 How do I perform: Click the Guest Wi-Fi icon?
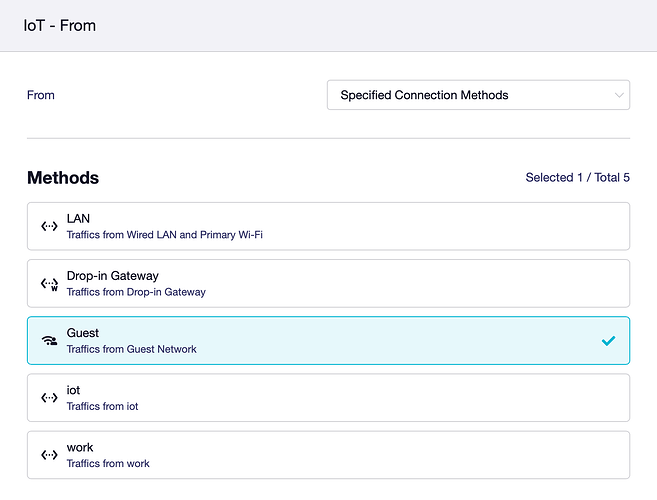click(49, 341)
